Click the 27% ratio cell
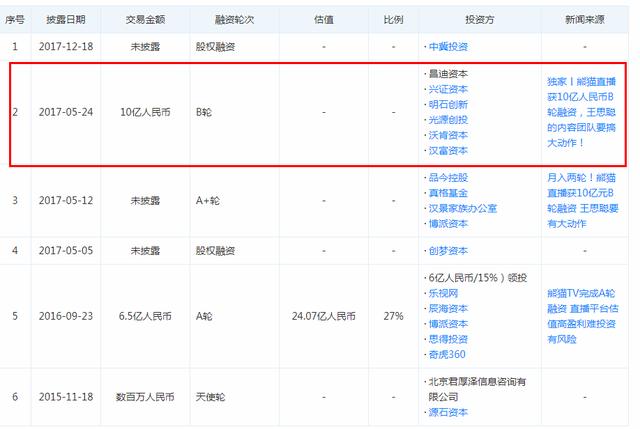Image resolution: width=640 pixels, height=429 pixels. pyautogui.click(x=393, y=316)
